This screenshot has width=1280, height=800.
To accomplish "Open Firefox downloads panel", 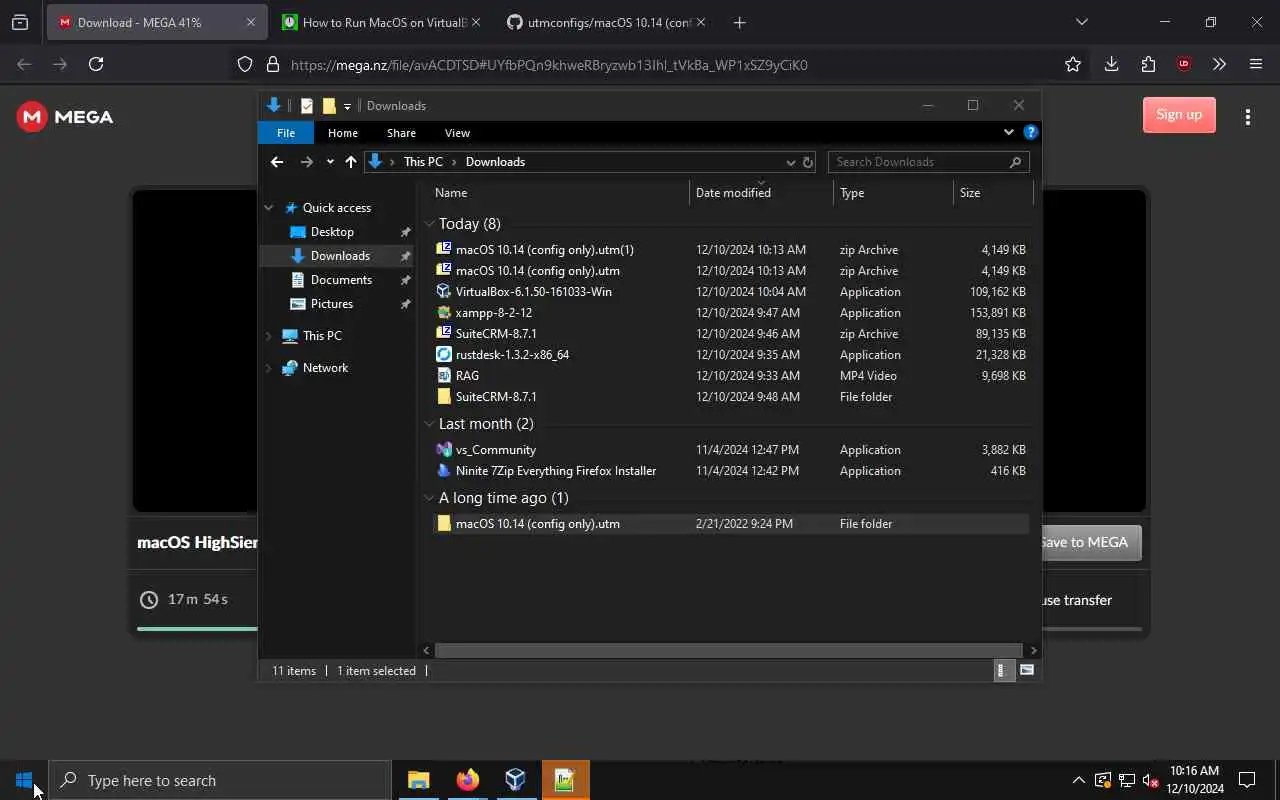I will [x=1111, y=64].
